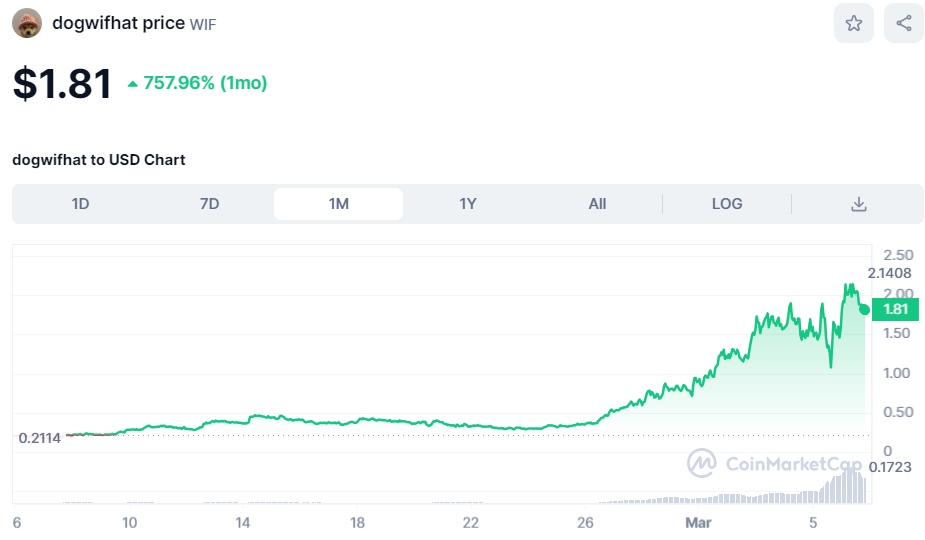
Task: Click the dogwifhat price title
Action: (x=118, y=22)
